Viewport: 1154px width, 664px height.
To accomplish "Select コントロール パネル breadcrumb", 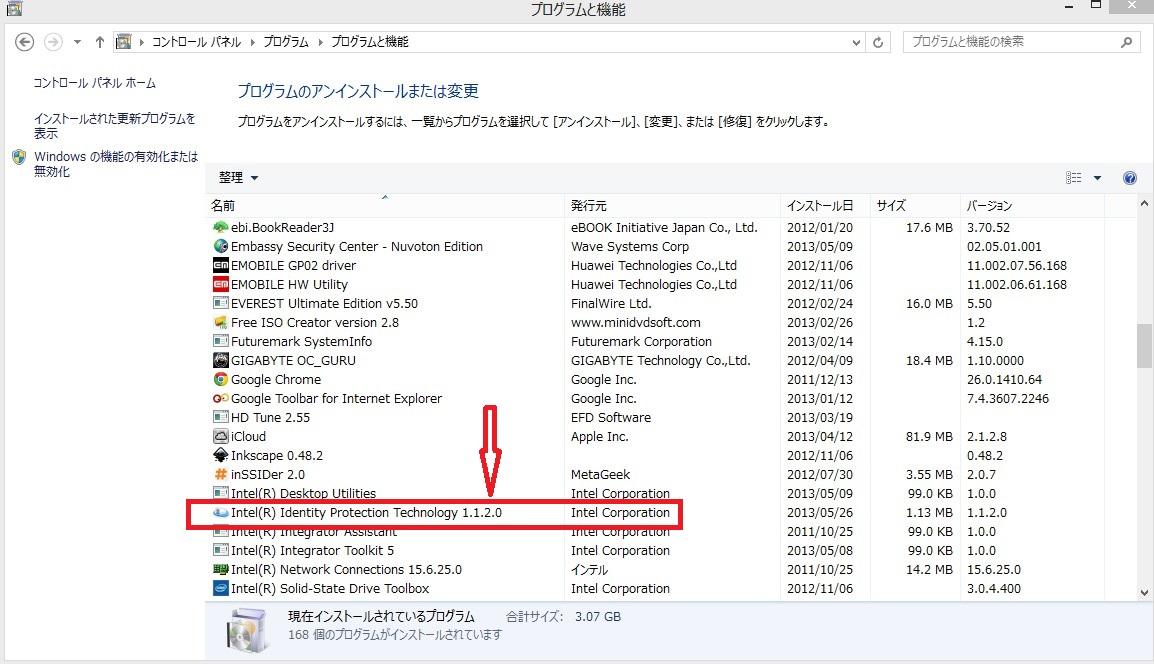I will coord(196,42).
